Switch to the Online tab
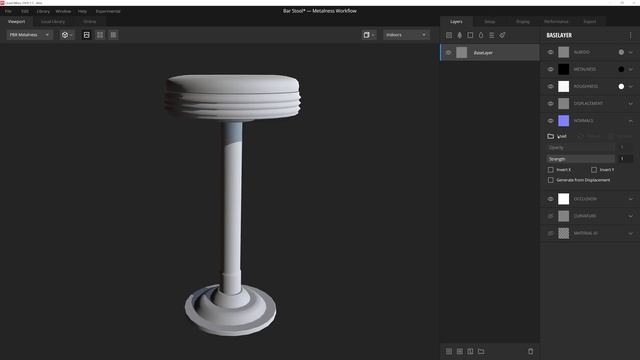 (89, 22)
